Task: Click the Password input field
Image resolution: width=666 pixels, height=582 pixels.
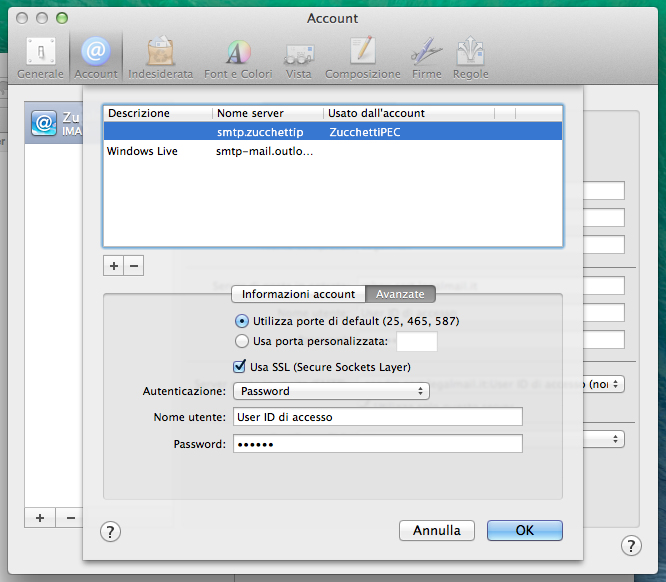Action: click(x=378, y=444)
